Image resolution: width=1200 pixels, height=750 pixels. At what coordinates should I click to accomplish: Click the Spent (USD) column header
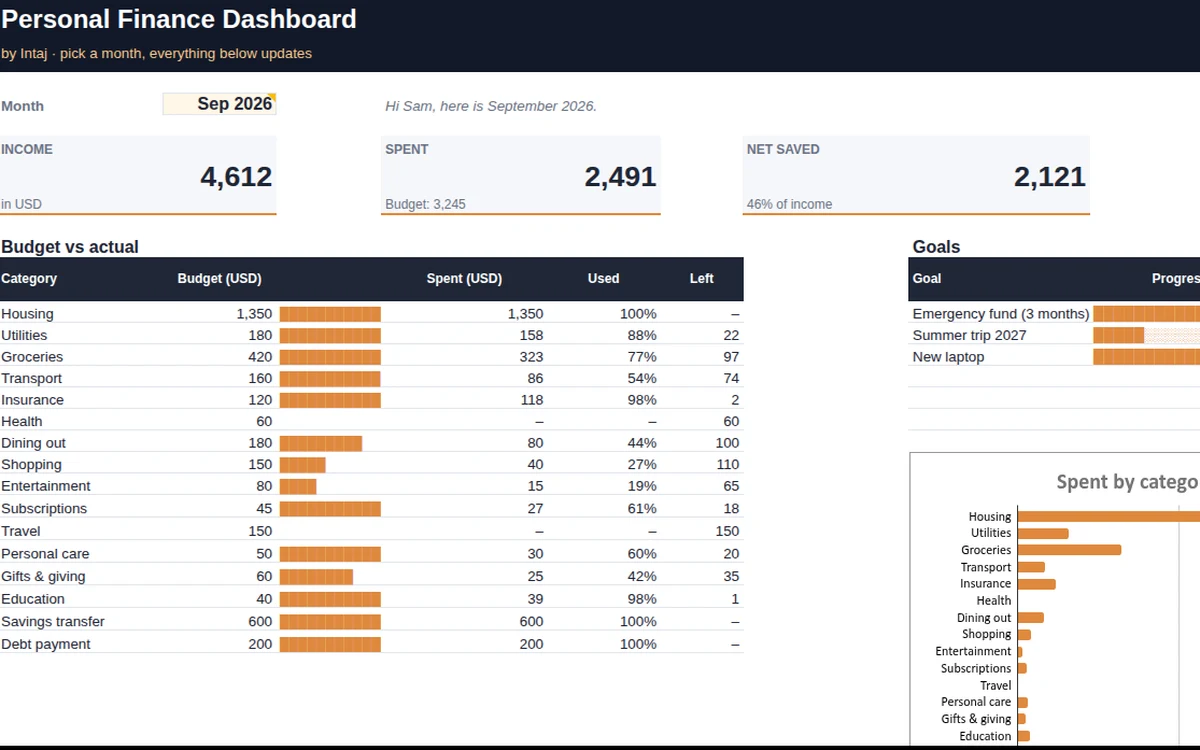click(x=464, y=279)
